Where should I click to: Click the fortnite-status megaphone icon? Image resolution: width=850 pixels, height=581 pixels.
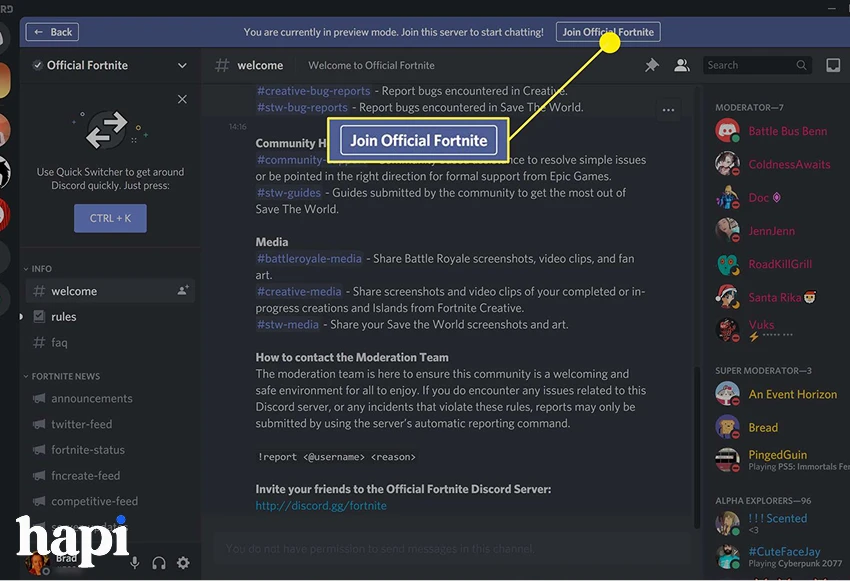[x=39, y=450]
